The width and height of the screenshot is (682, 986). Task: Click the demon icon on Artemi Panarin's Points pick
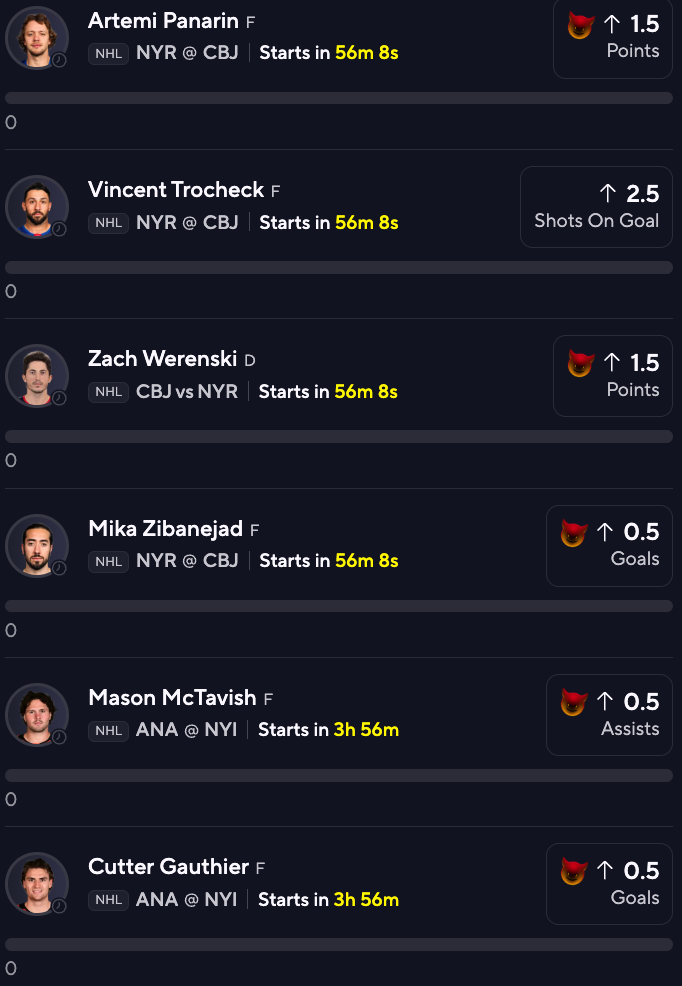(580, 25)
